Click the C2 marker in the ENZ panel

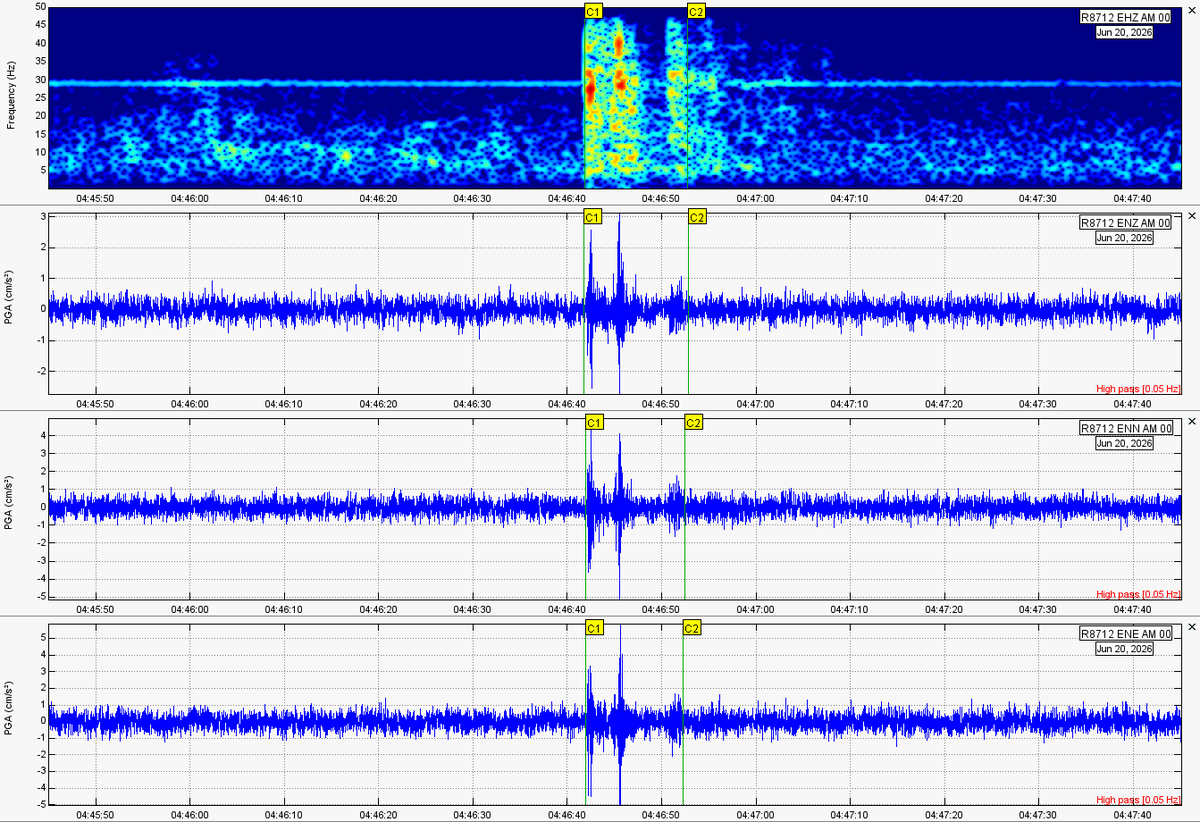tap(697, 217)
